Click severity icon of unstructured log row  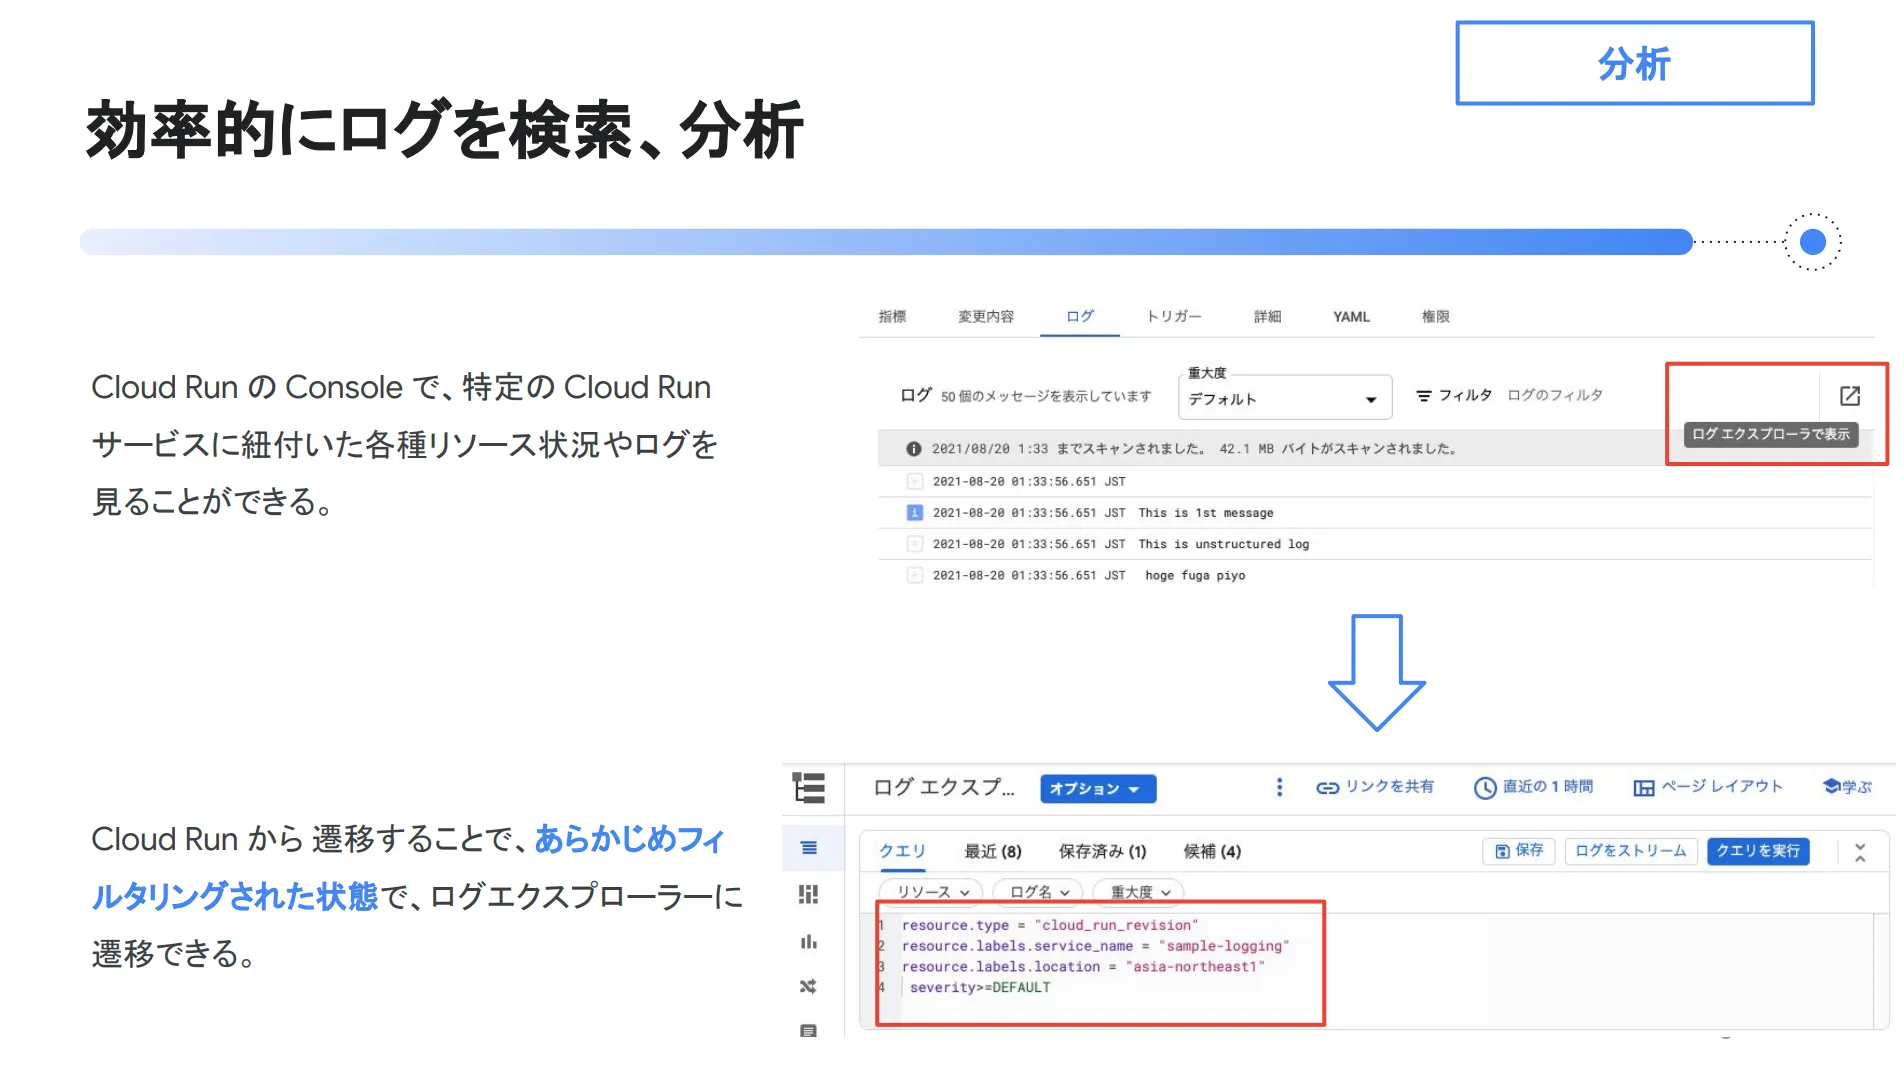coord(914,544)
